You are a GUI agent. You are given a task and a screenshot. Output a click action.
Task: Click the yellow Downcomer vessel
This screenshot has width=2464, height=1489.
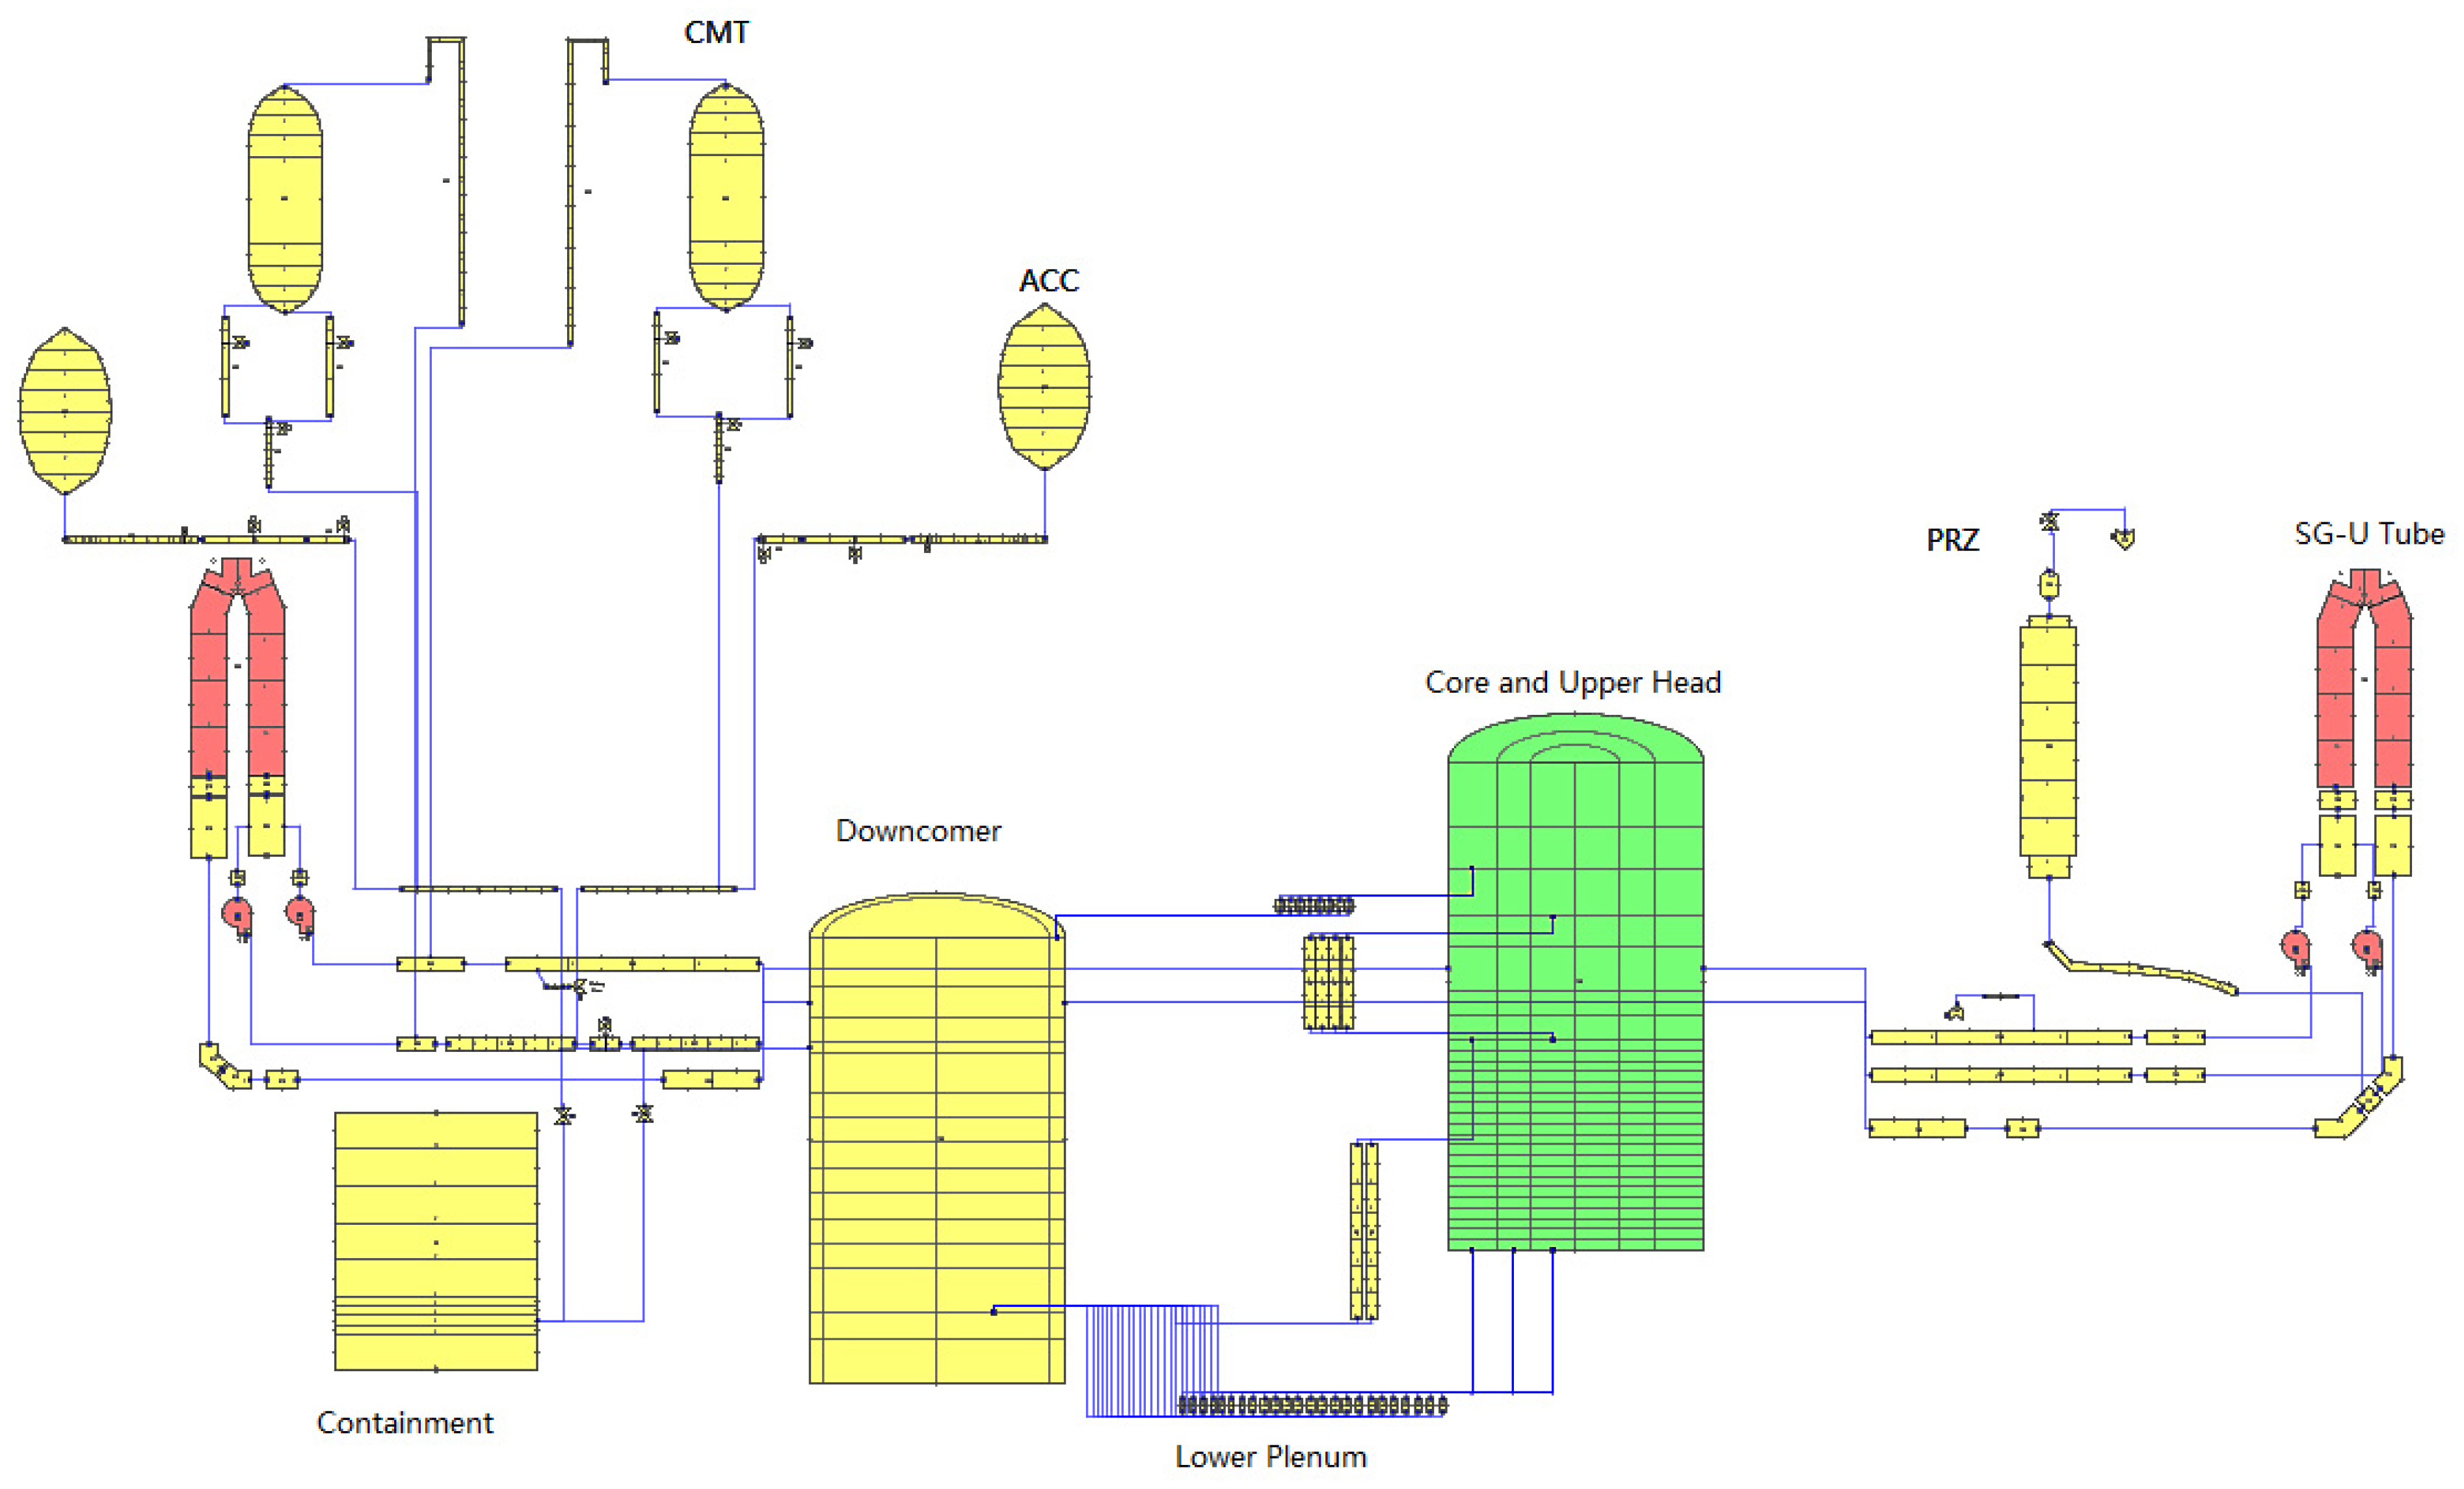pyautogui.click(x=937, y=1140)
